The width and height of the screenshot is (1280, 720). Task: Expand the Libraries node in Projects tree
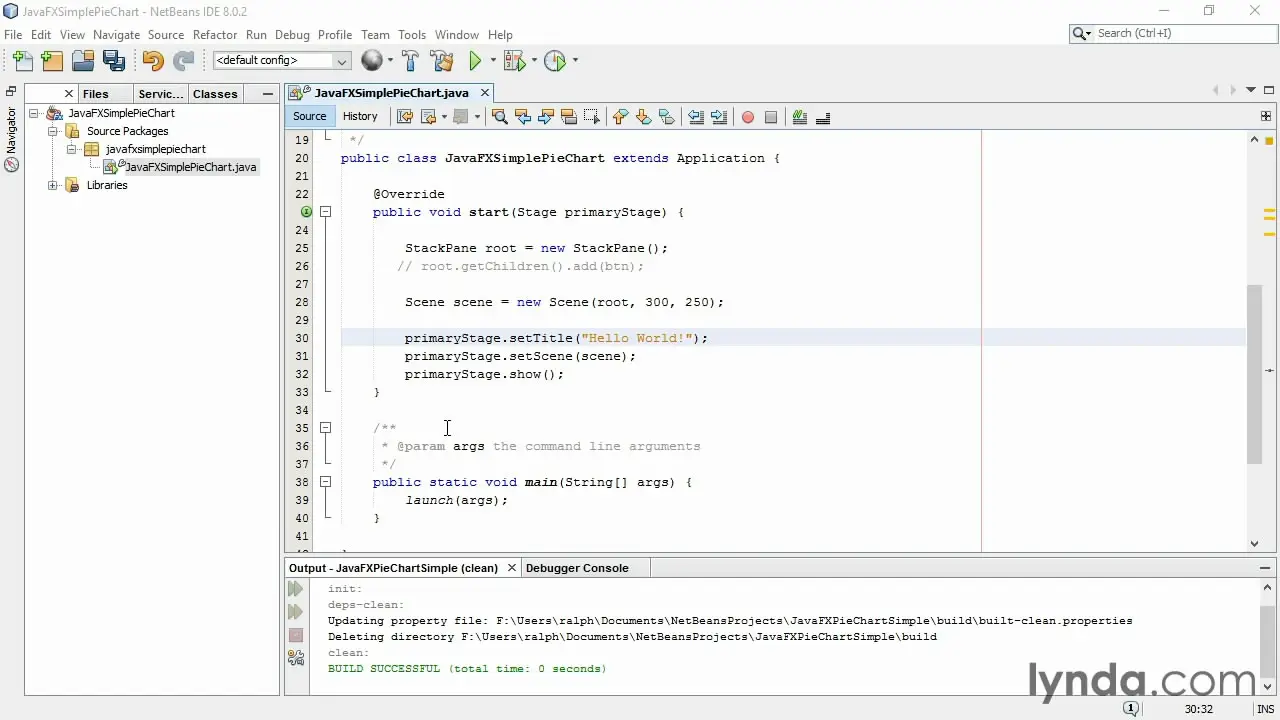click(x=52, y=185)
